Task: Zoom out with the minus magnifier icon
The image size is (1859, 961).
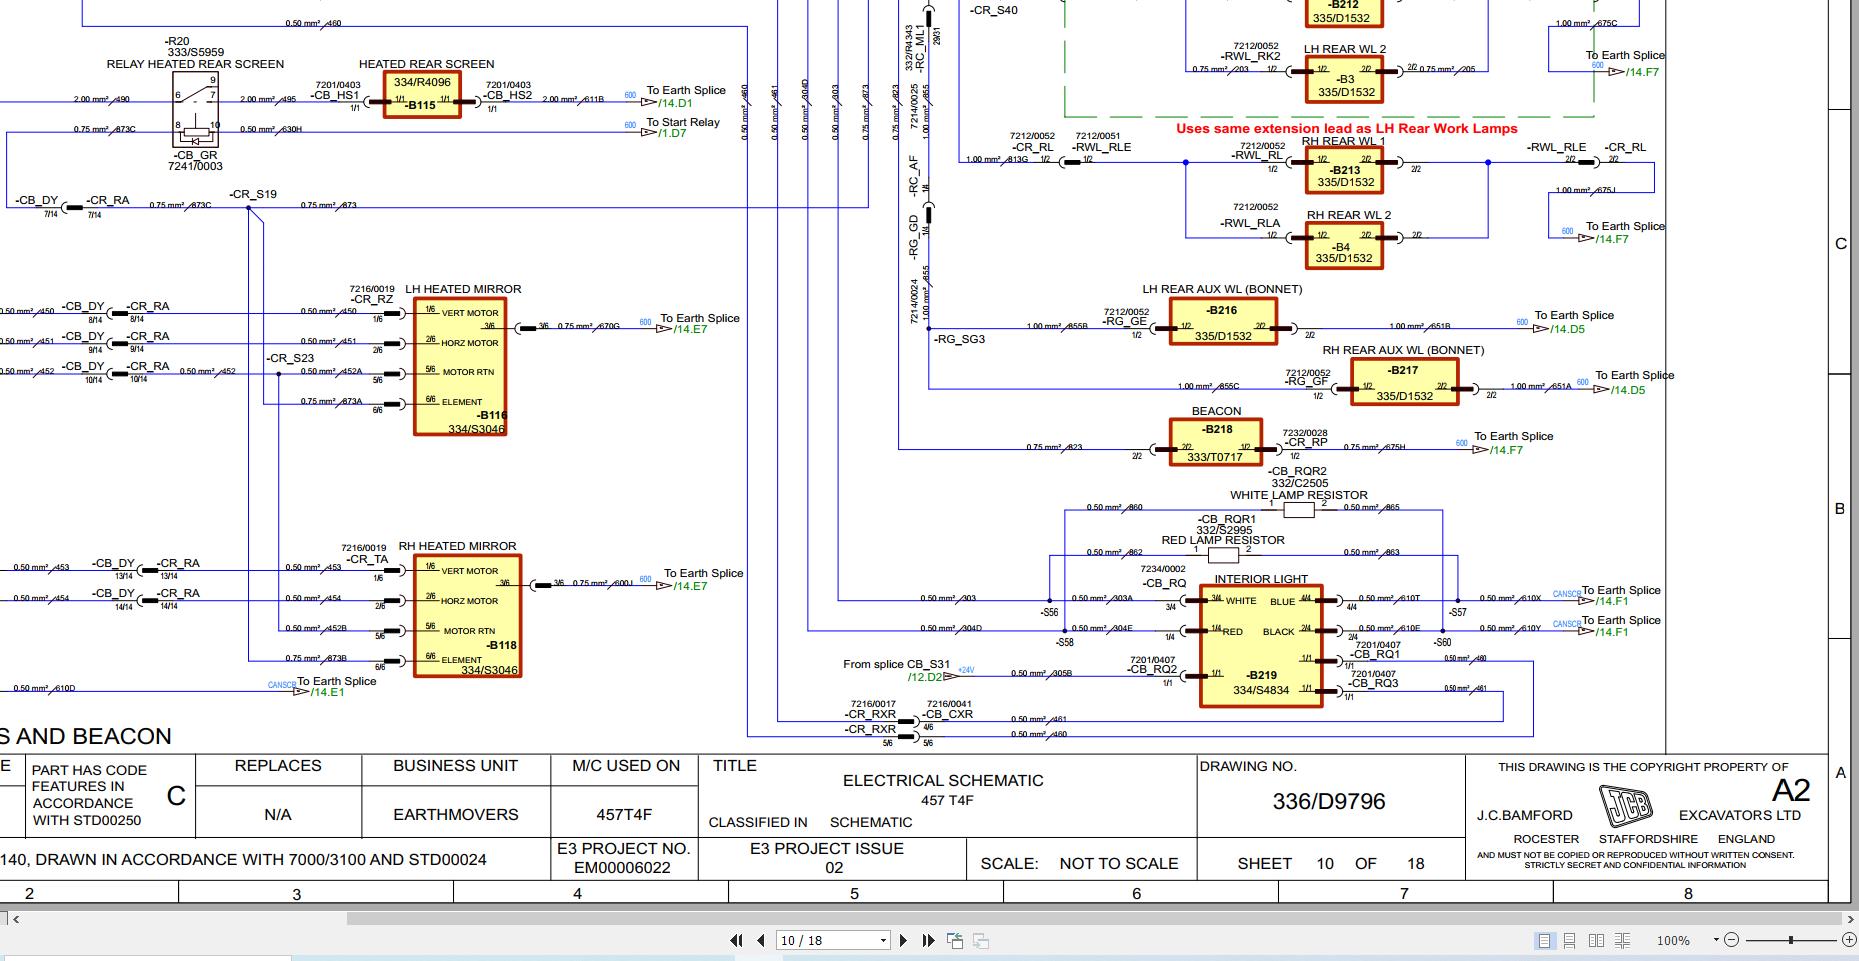Action: click(x=1732, y=940)
